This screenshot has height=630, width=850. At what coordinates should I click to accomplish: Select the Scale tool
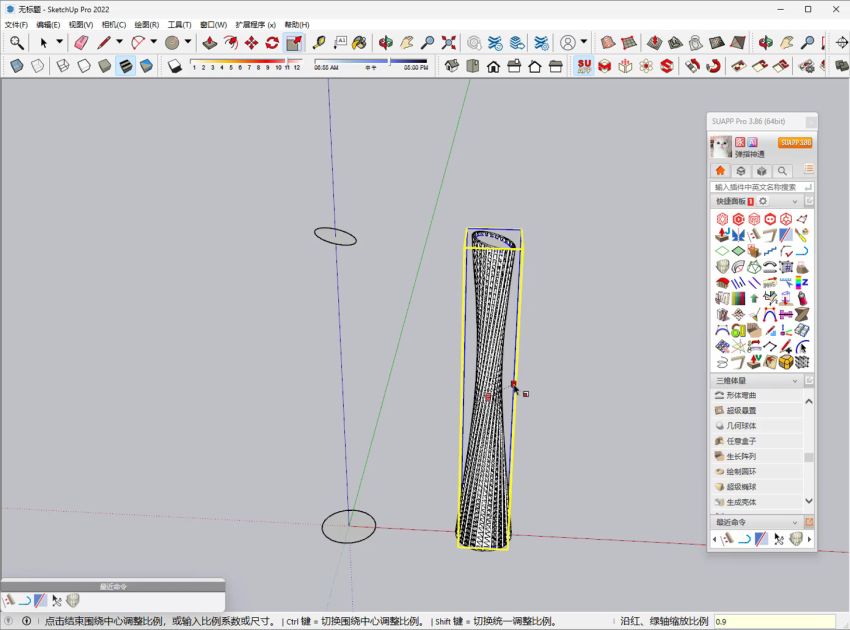[294, 43]
